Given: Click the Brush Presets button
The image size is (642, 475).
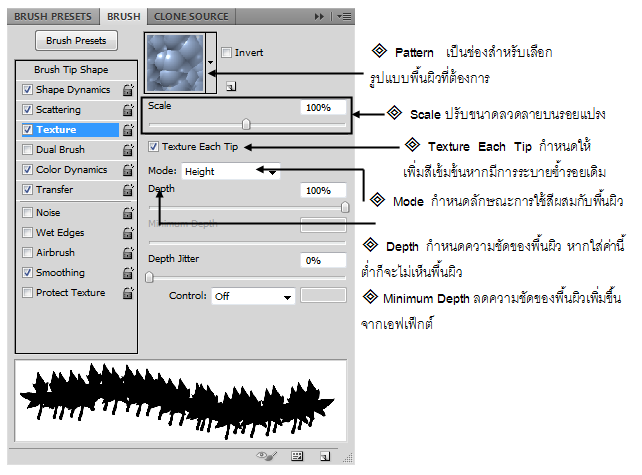Looking at the screenshot, I should [x=76, y=41].
